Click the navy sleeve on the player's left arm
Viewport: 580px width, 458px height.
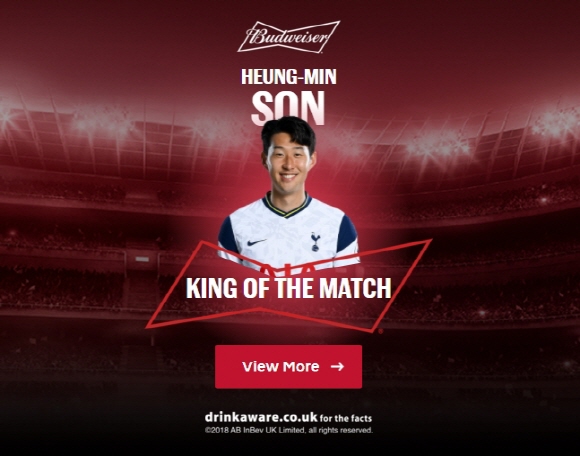347,234
